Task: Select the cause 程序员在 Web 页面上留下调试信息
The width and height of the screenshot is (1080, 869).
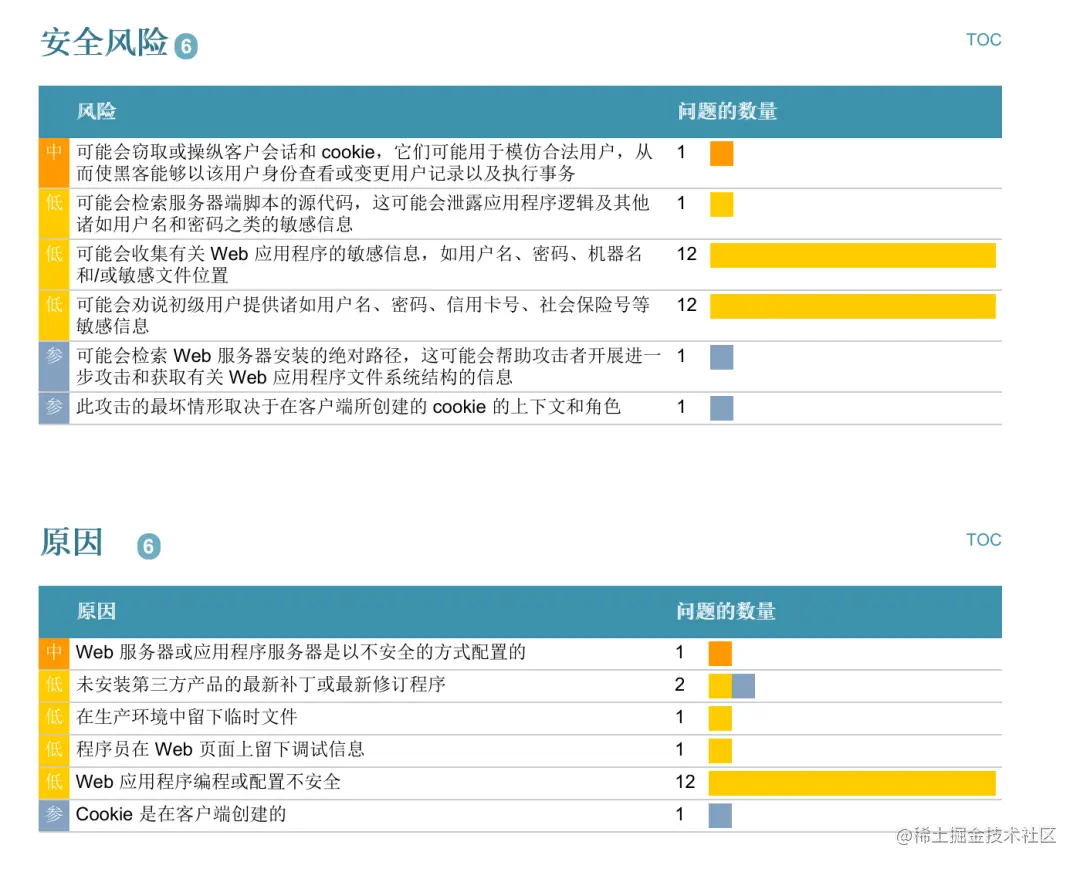Action: click(220, 749)
